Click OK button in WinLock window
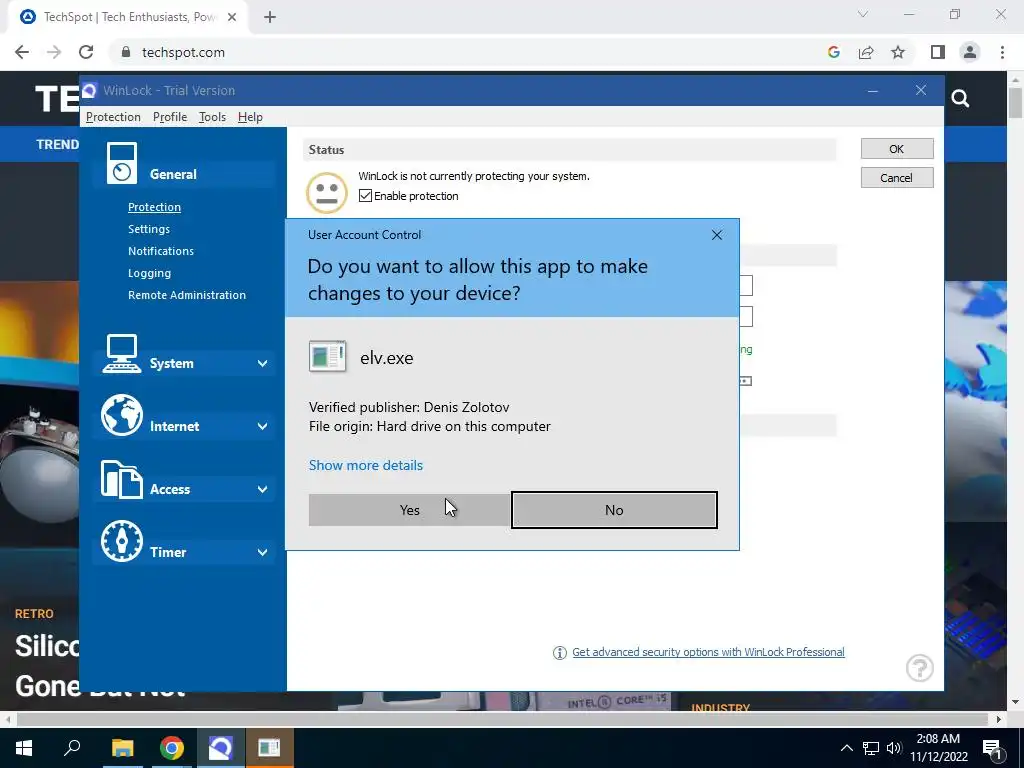The image size is (1024, 768). pos(897,149)
